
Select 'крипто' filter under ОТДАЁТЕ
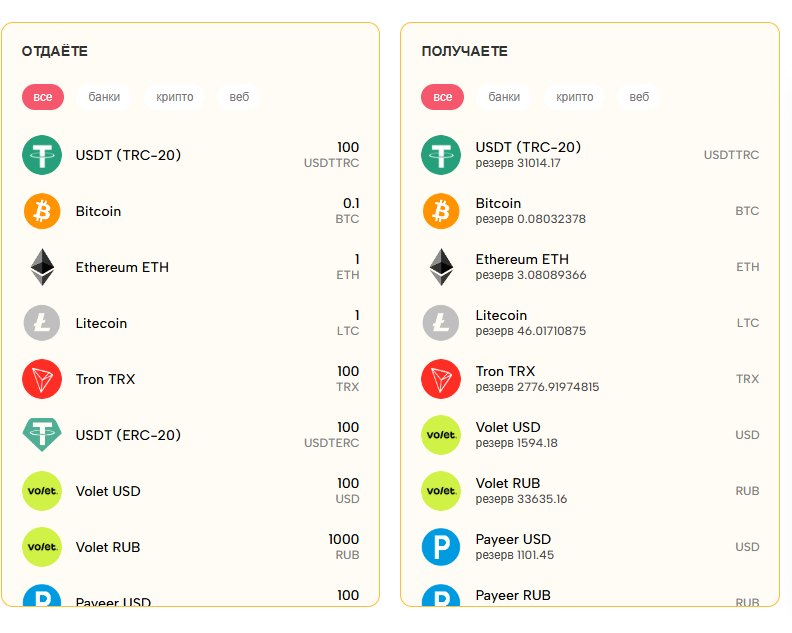pos(175,97)
